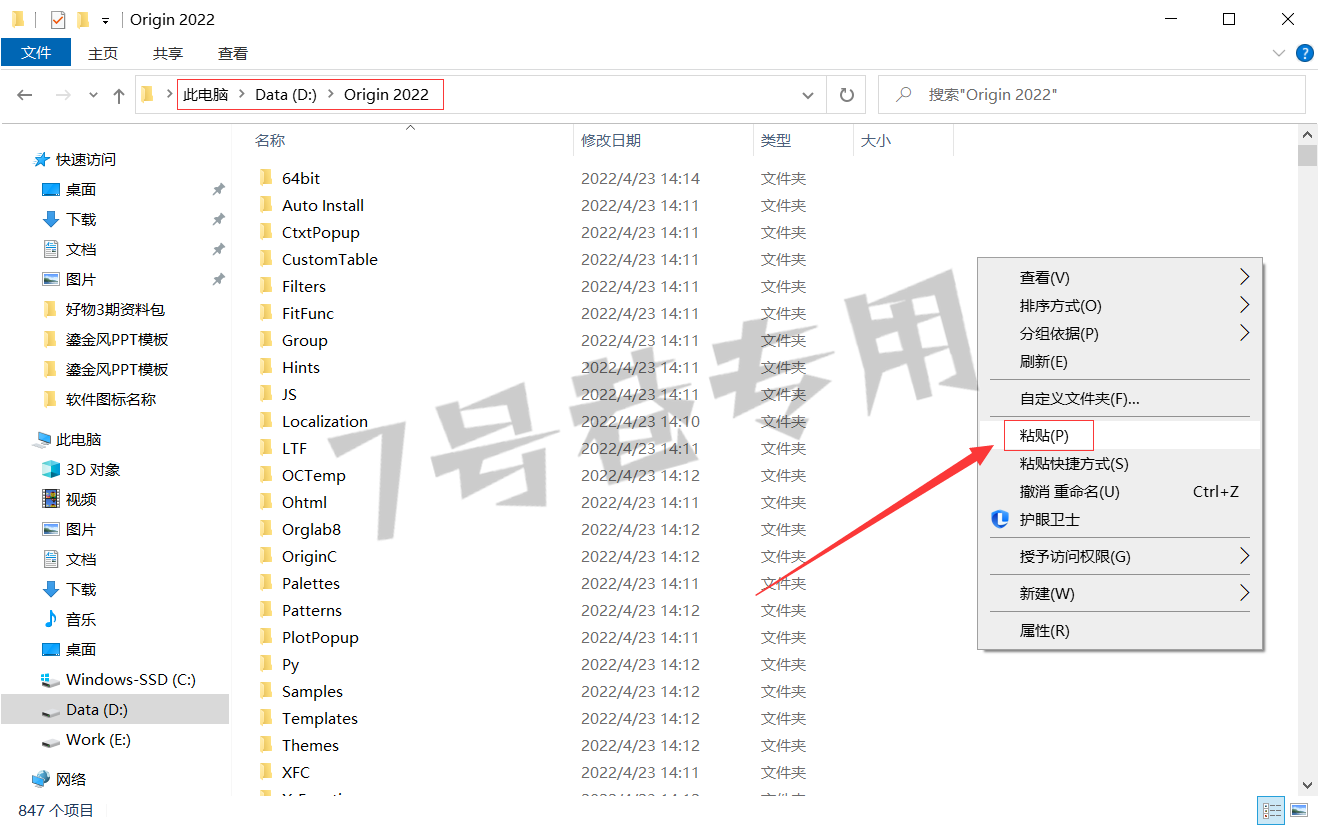Click the file list scroll down arrow

(x=1307, y=786)
